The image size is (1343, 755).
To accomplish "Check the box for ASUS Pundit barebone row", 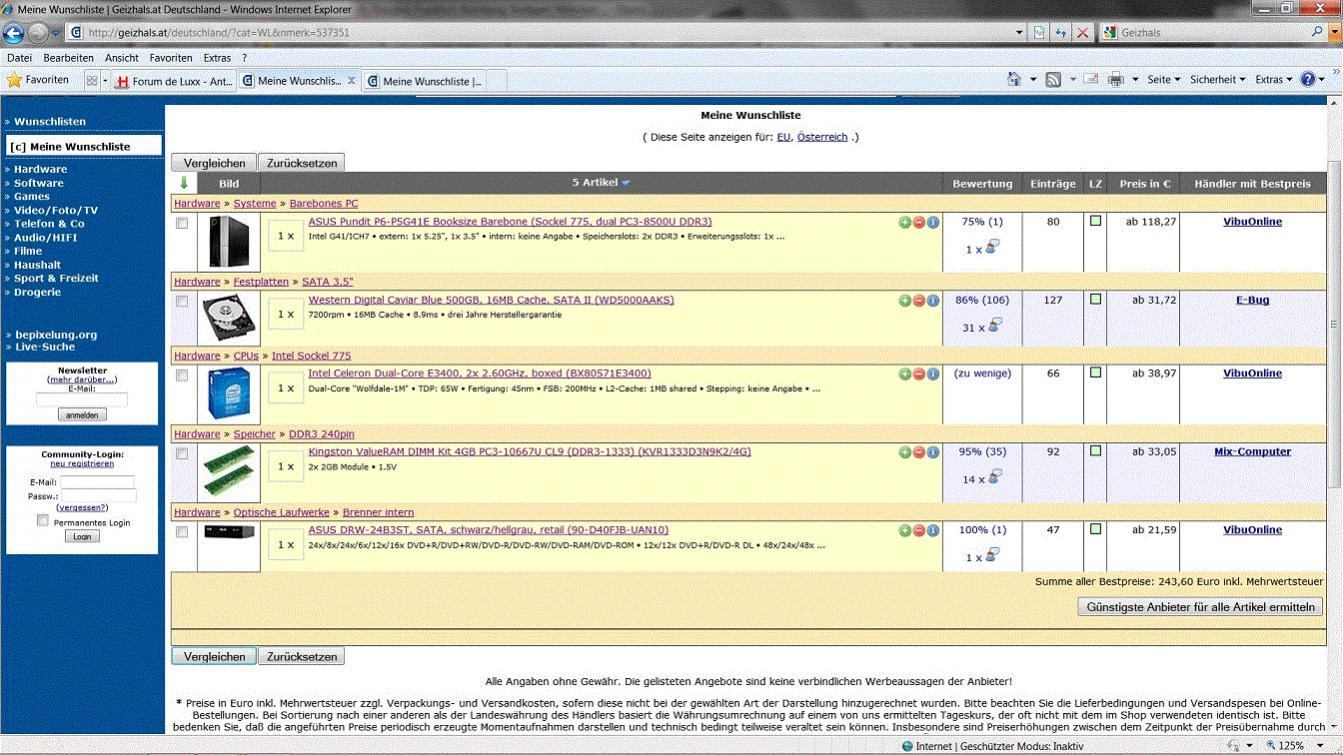I will 182,223.
